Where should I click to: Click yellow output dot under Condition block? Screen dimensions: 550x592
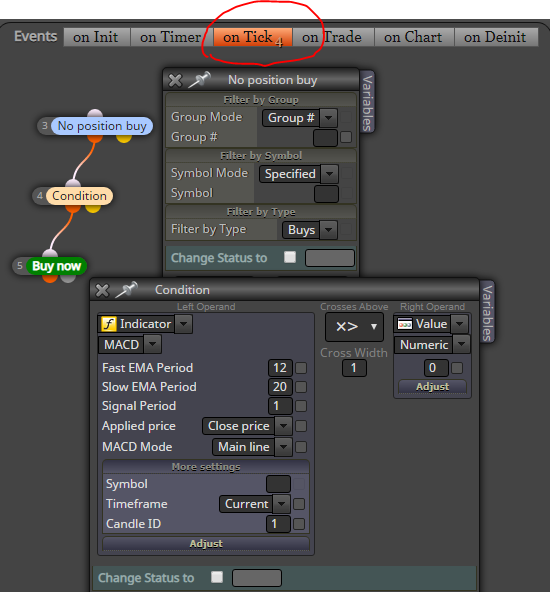(x=93, y=208)
